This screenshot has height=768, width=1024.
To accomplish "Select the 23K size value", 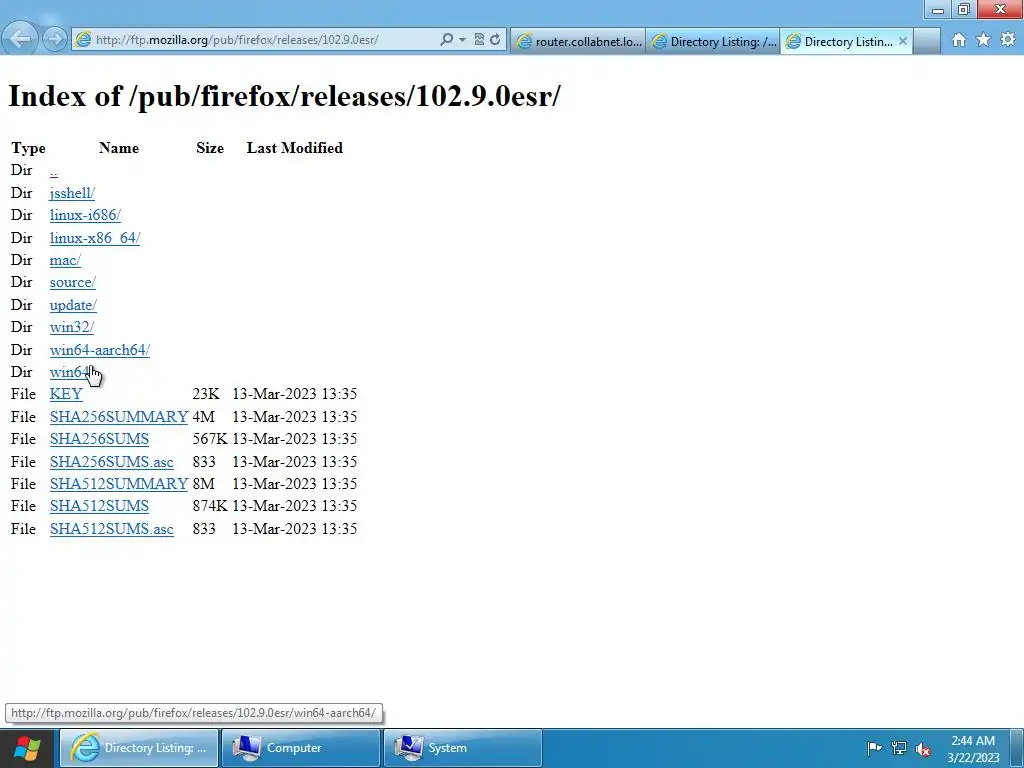I will pyautogui.click(x=206, y=394).
